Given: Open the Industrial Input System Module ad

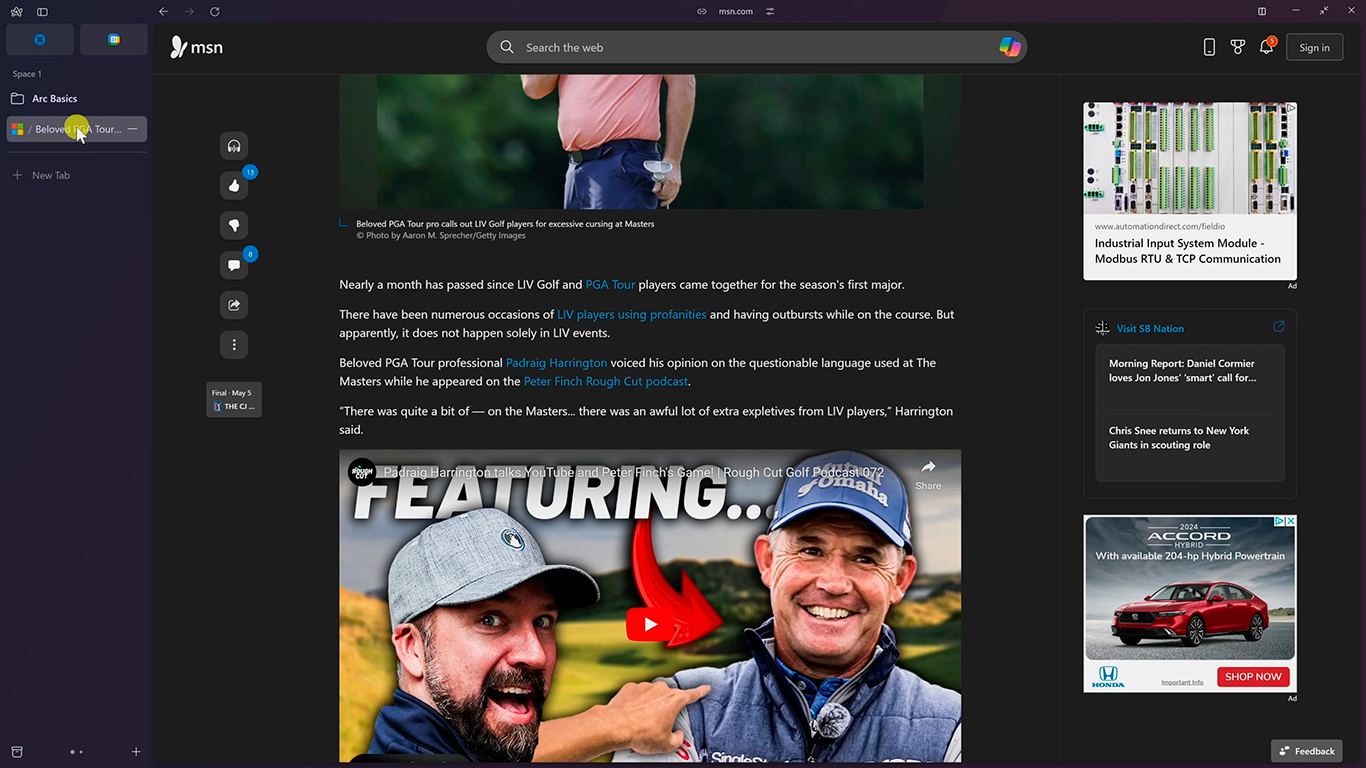Looking at the screenshot, I should pyautogui.click(x=1188, y=251).
